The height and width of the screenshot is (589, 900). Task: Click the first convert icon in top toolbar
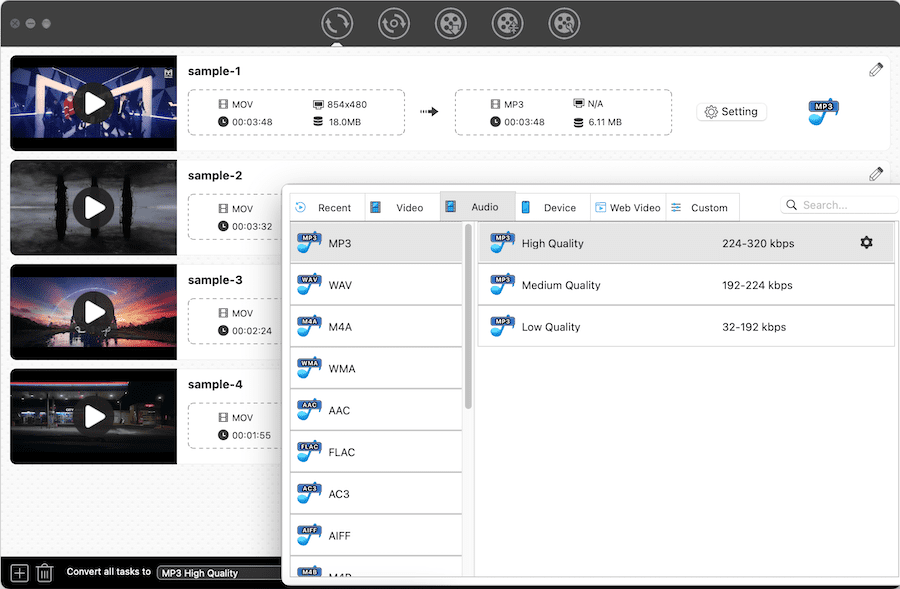pyautogui.click(x=337, y=22)
